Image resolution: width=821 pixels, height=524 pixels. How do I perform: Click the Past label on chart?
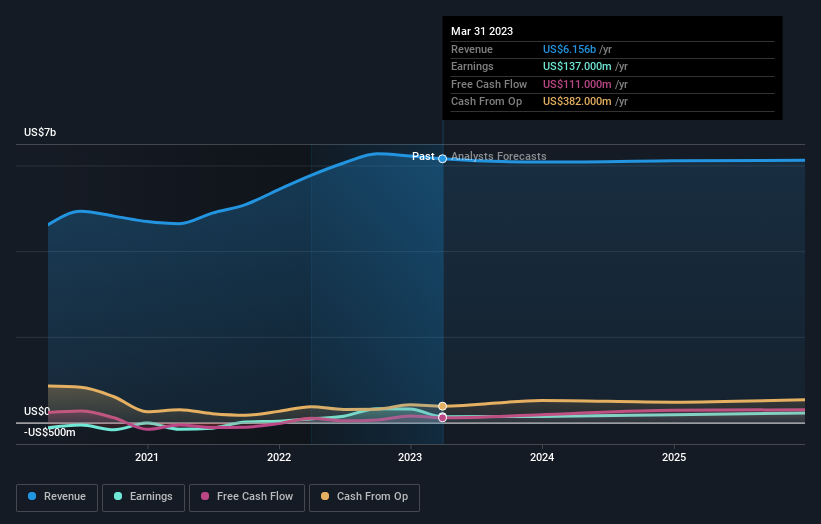pos(423,156)
